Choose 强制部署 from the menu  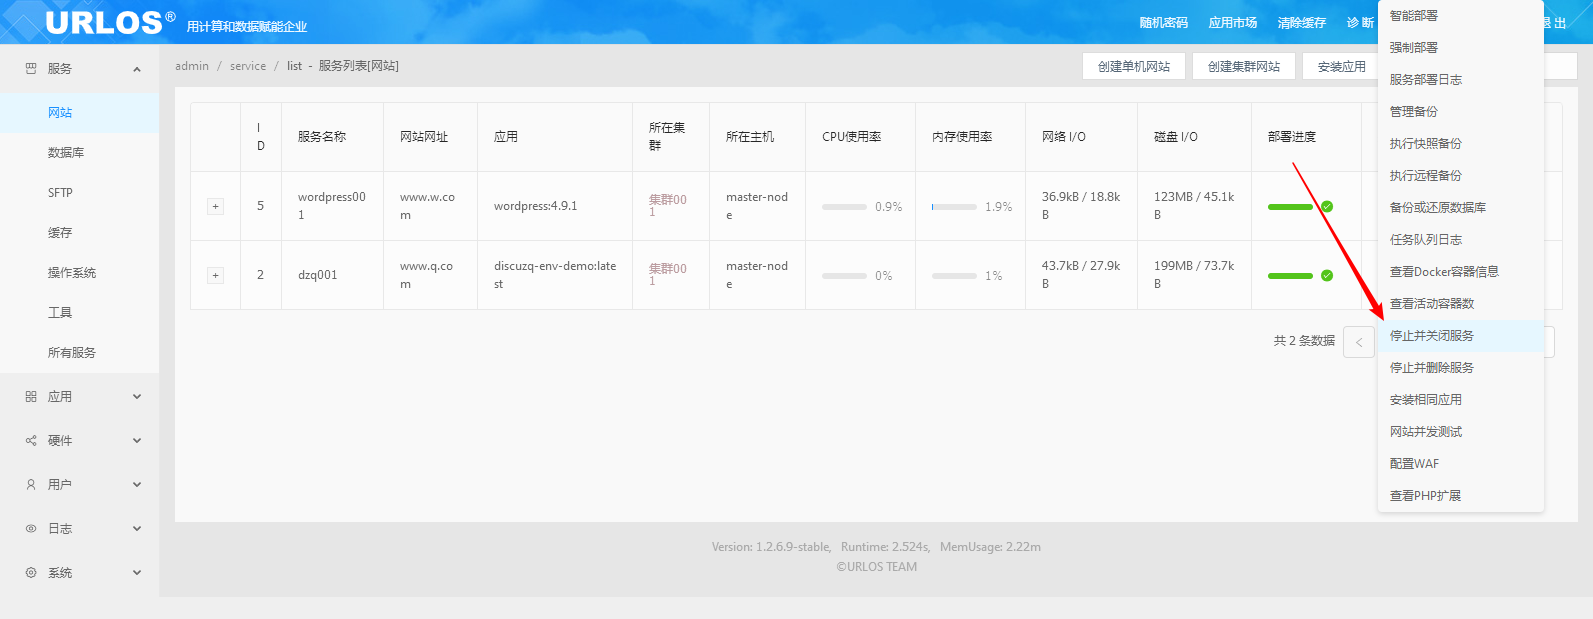click(x=1461, y=48)
